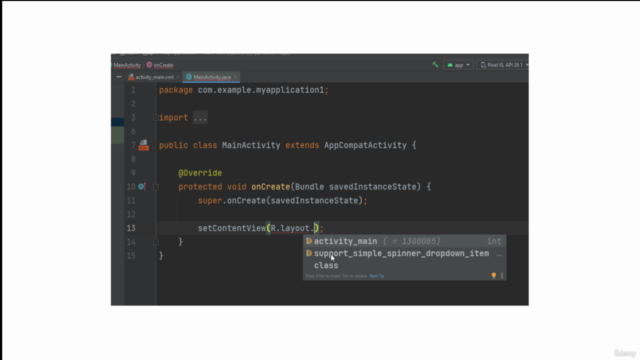Collapse the tool window with the minus icon

coord(119,77)
